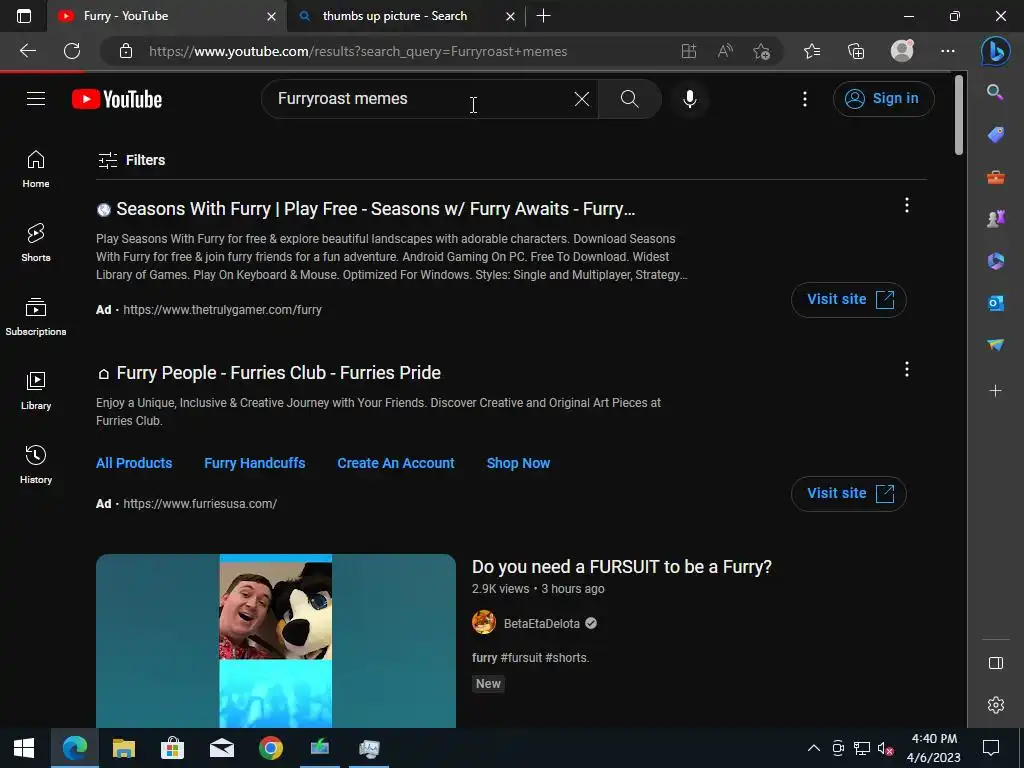Toggle the Edge sidebar visibility icon
1024x768 pixels.
[x=995, y=664]
